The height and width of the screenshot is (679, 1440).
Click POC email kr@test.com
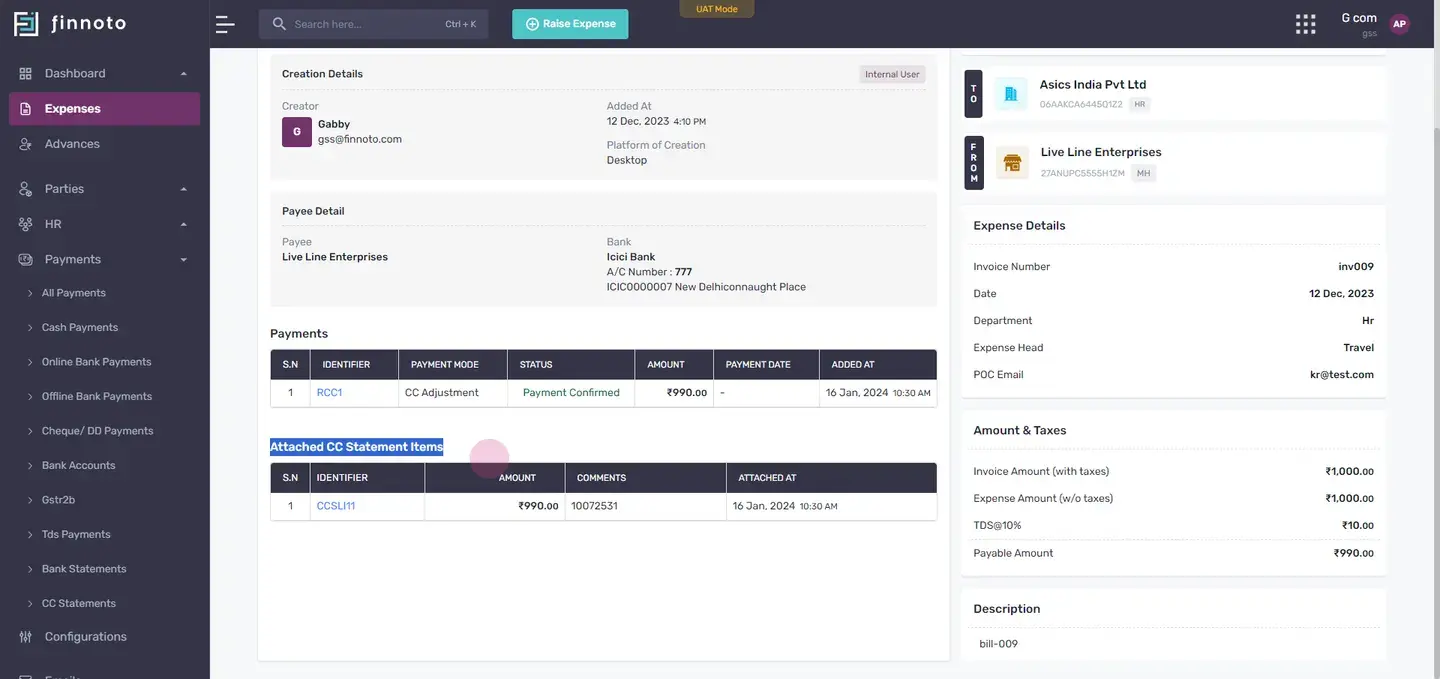1342,375
